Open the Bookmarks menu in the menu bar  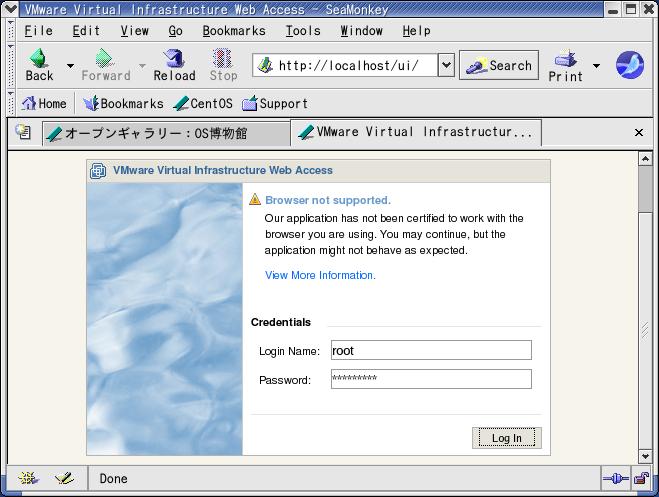[x=234, y=31]
